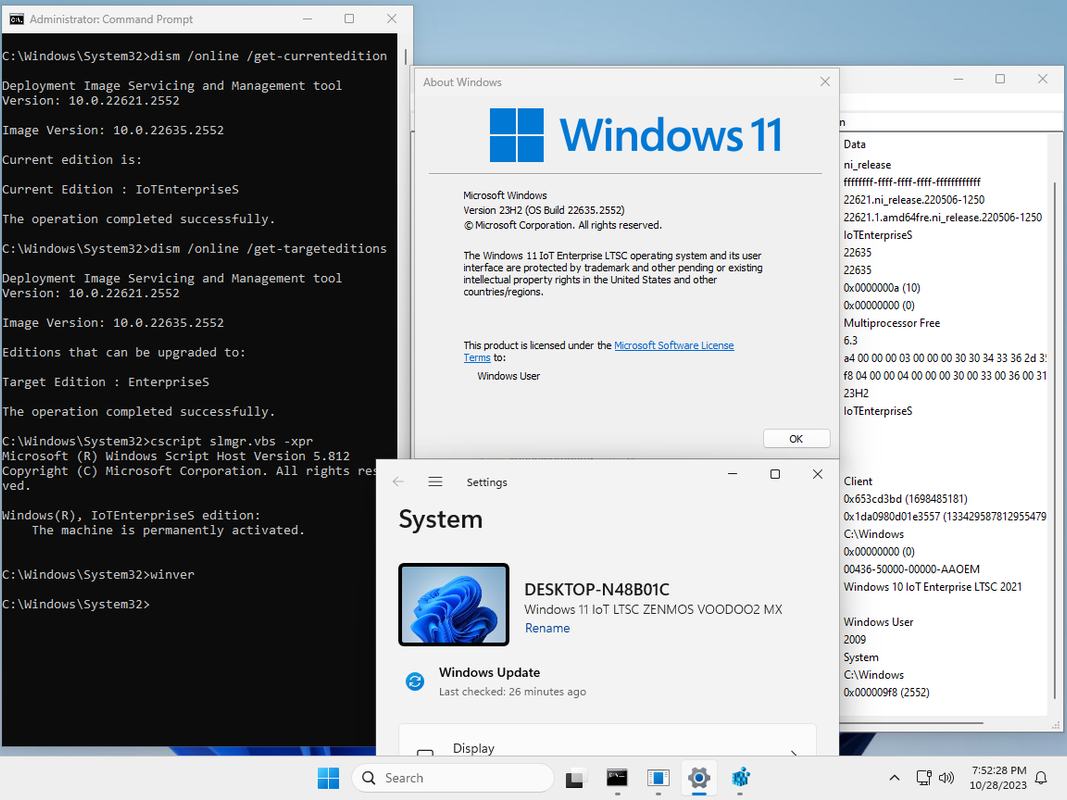1067x800 pixels.
Task: Select Windows 10 IoT Enterprise LTSC 2021 value
Action: [932, 586]
